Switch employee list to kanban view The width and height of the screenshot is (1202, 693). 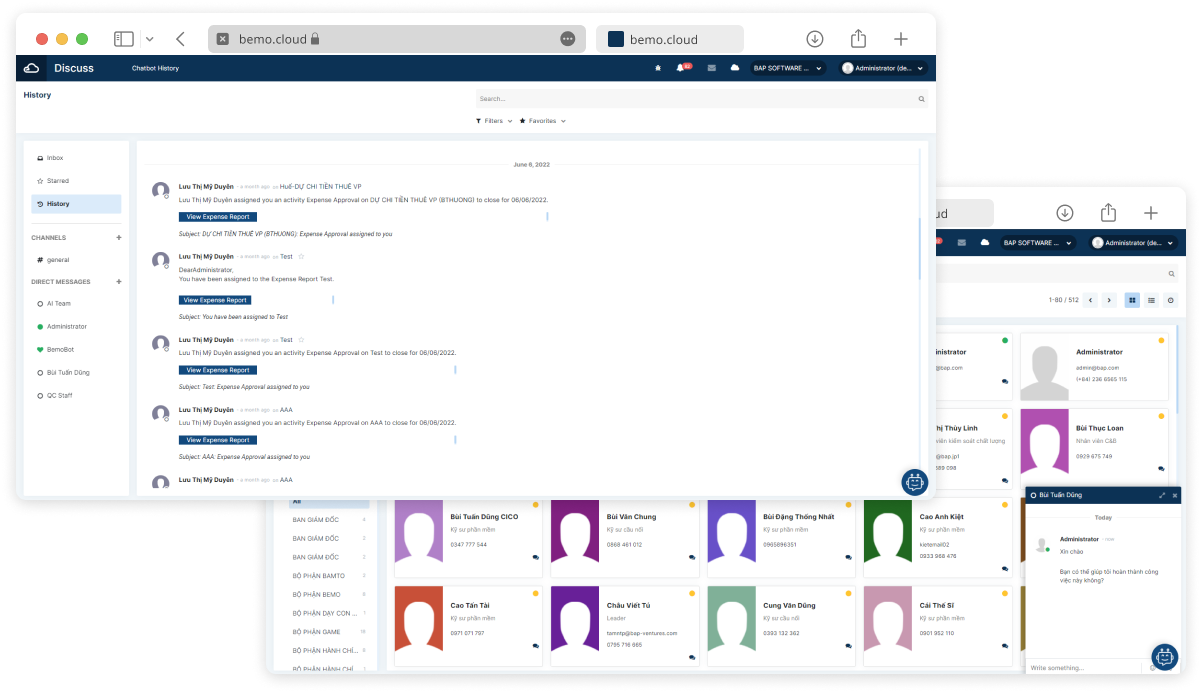pyautogui.click(x=1132, y=300)
